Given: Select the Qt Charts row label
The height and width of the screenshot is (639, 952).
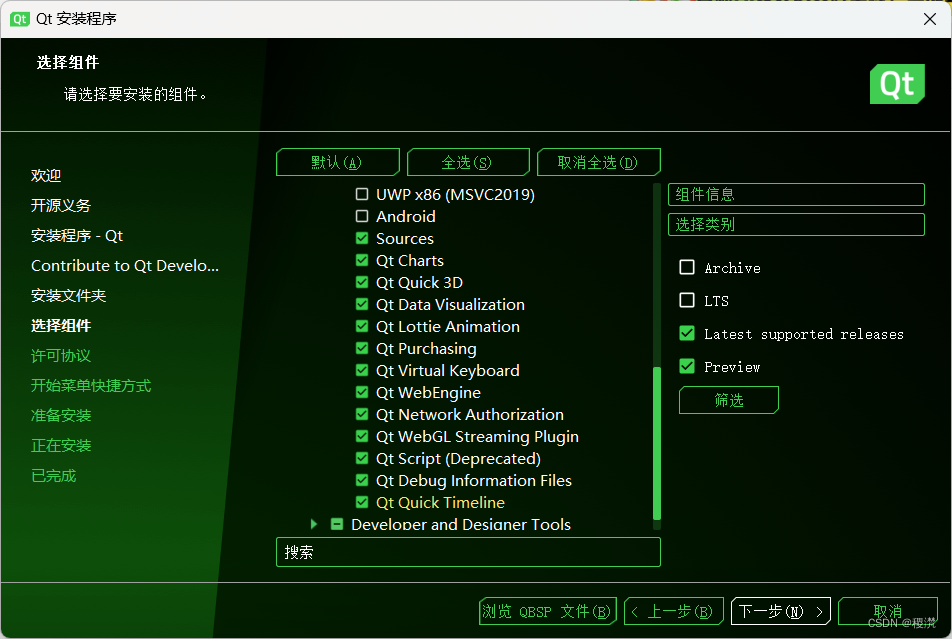Looking at the screenshot, I should coord(410,260).
